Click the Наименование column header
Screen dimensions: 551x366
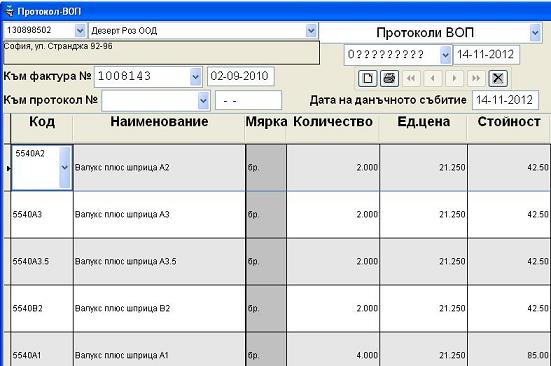(x=159, y=128)
